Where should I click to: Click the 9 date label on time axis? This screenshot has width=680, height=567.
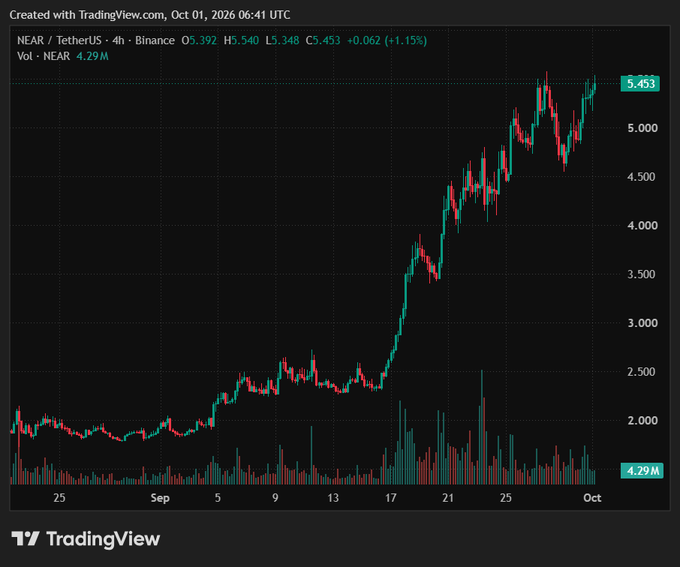coord(275,498)
